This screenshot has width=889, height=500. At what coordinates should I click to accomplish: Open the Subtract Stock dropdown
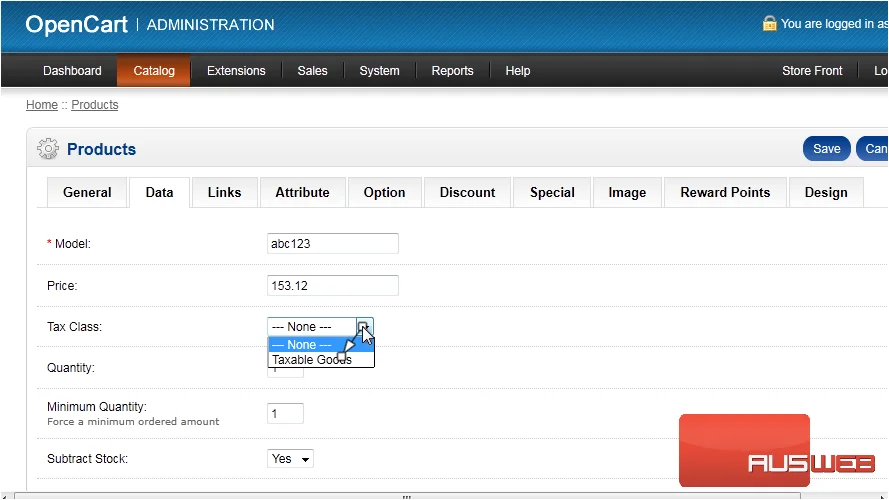point(290,459)
